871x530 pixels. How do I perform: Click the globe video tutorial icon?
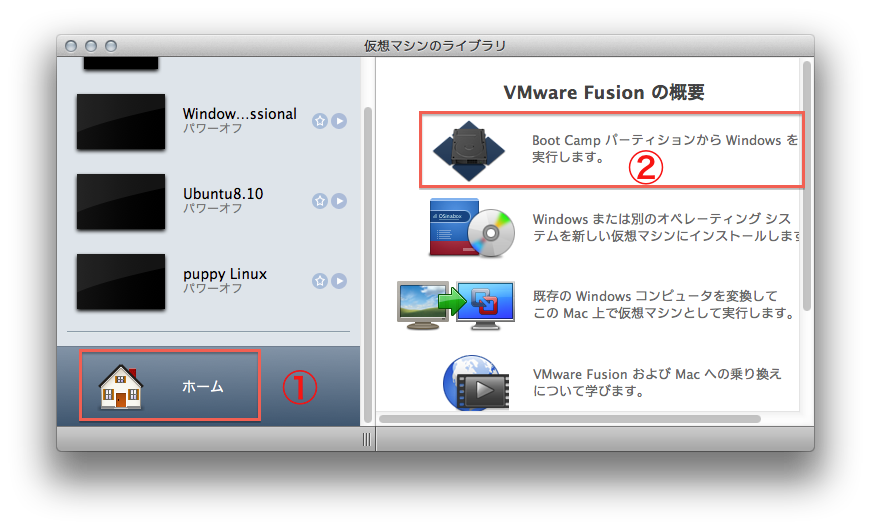476,383
